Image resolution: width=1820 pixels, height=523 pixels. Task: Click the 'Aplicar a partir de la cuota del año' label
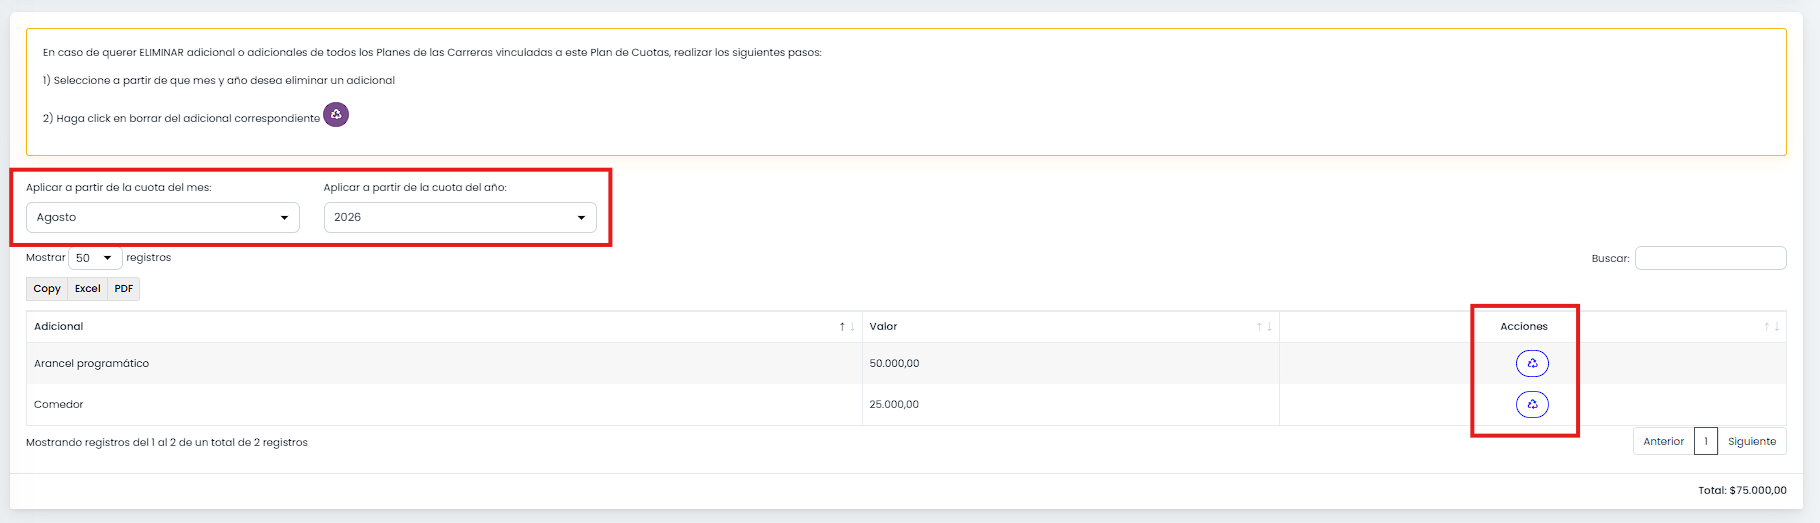click(415, 187)
